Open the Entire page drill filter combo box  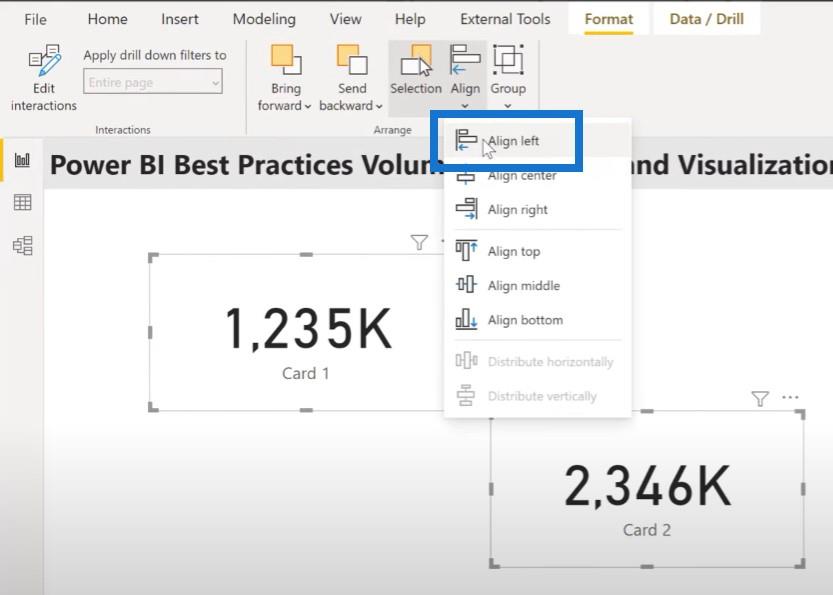click(153, 82)
